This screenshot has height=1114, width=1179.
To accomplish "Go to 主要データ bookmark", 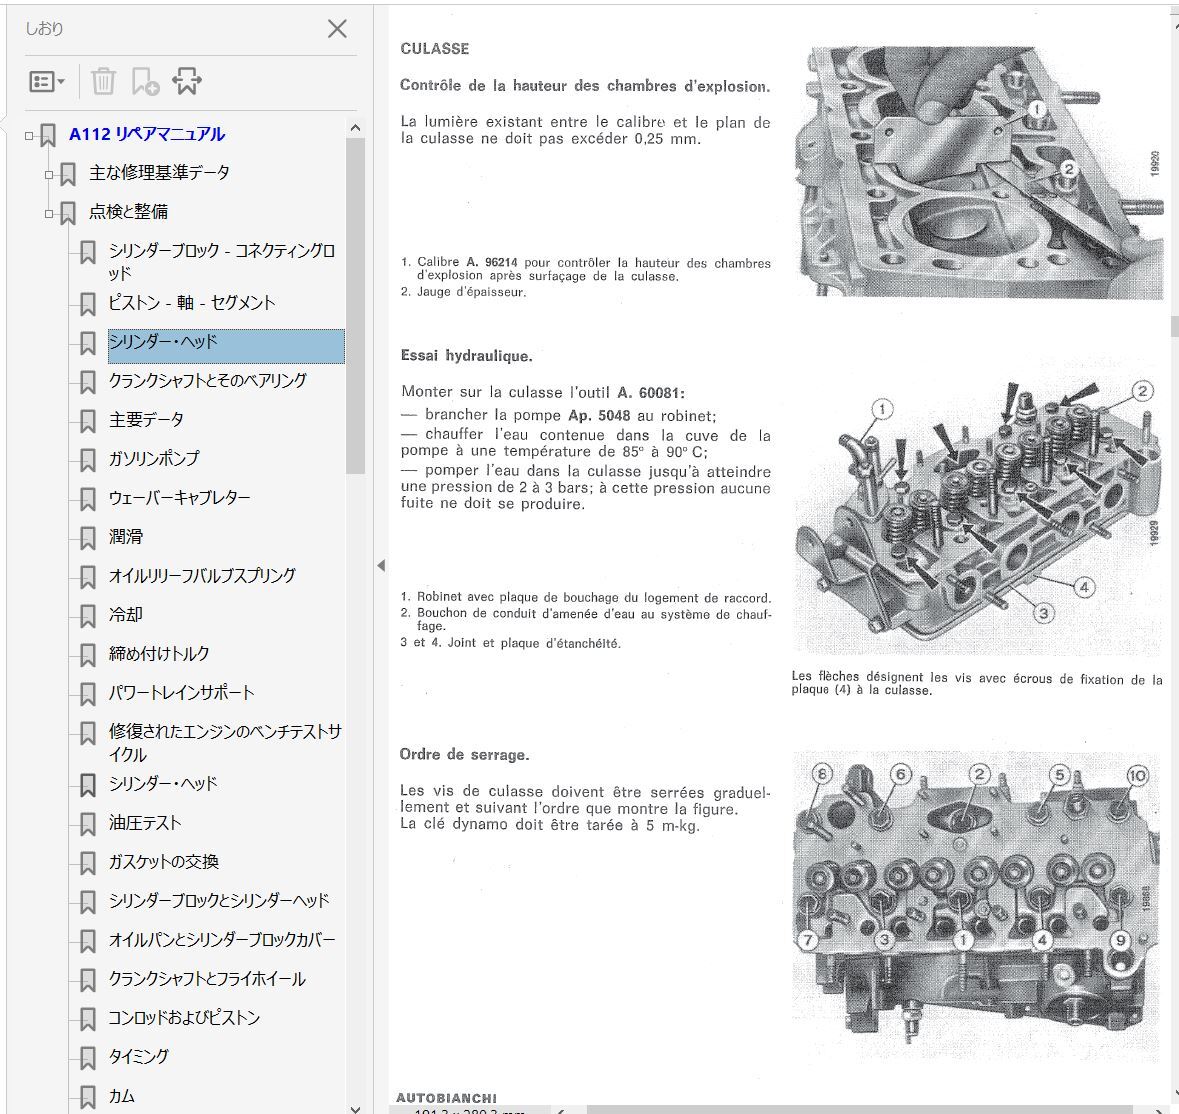I will pos(146,420).
